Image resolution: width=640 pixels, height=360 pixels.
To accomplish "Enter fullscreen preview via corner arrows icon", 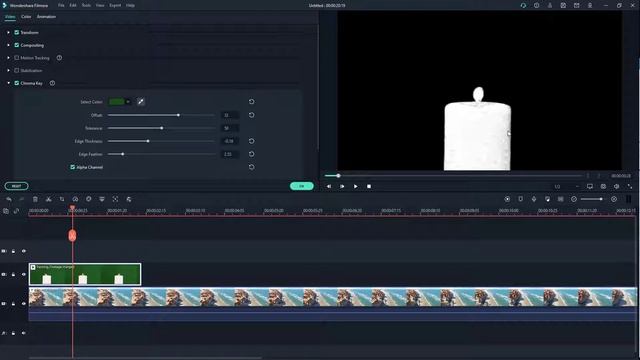I will [x=630, y=187].
